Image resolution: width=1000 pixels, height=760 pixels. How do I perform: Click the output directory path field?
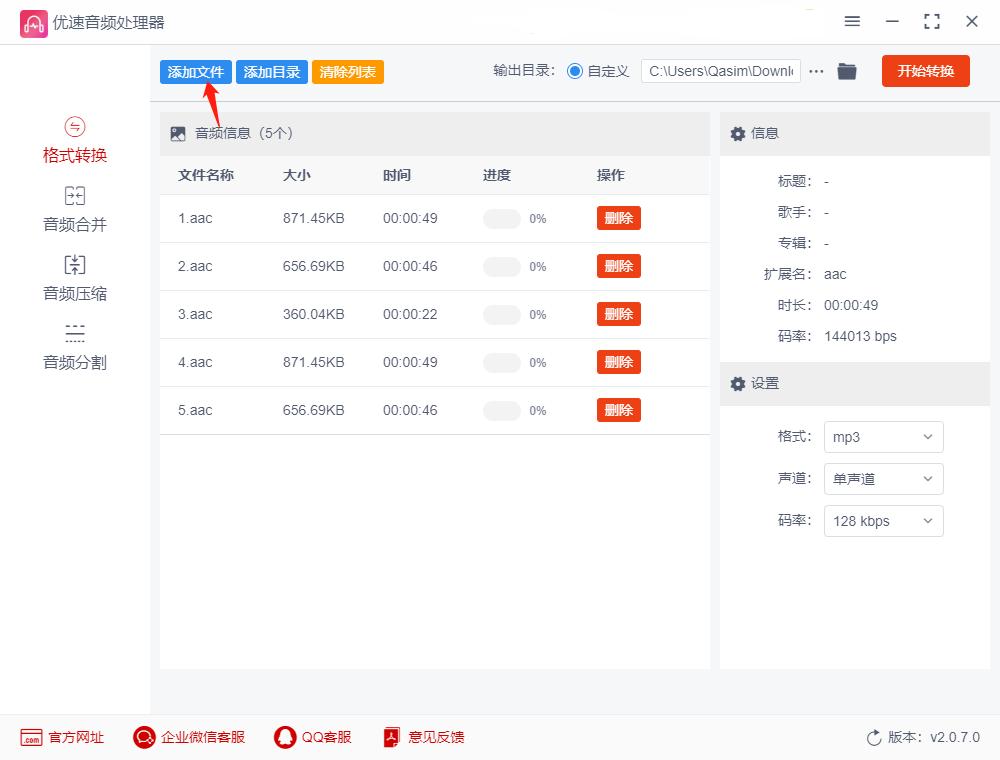tap(720, 71)
